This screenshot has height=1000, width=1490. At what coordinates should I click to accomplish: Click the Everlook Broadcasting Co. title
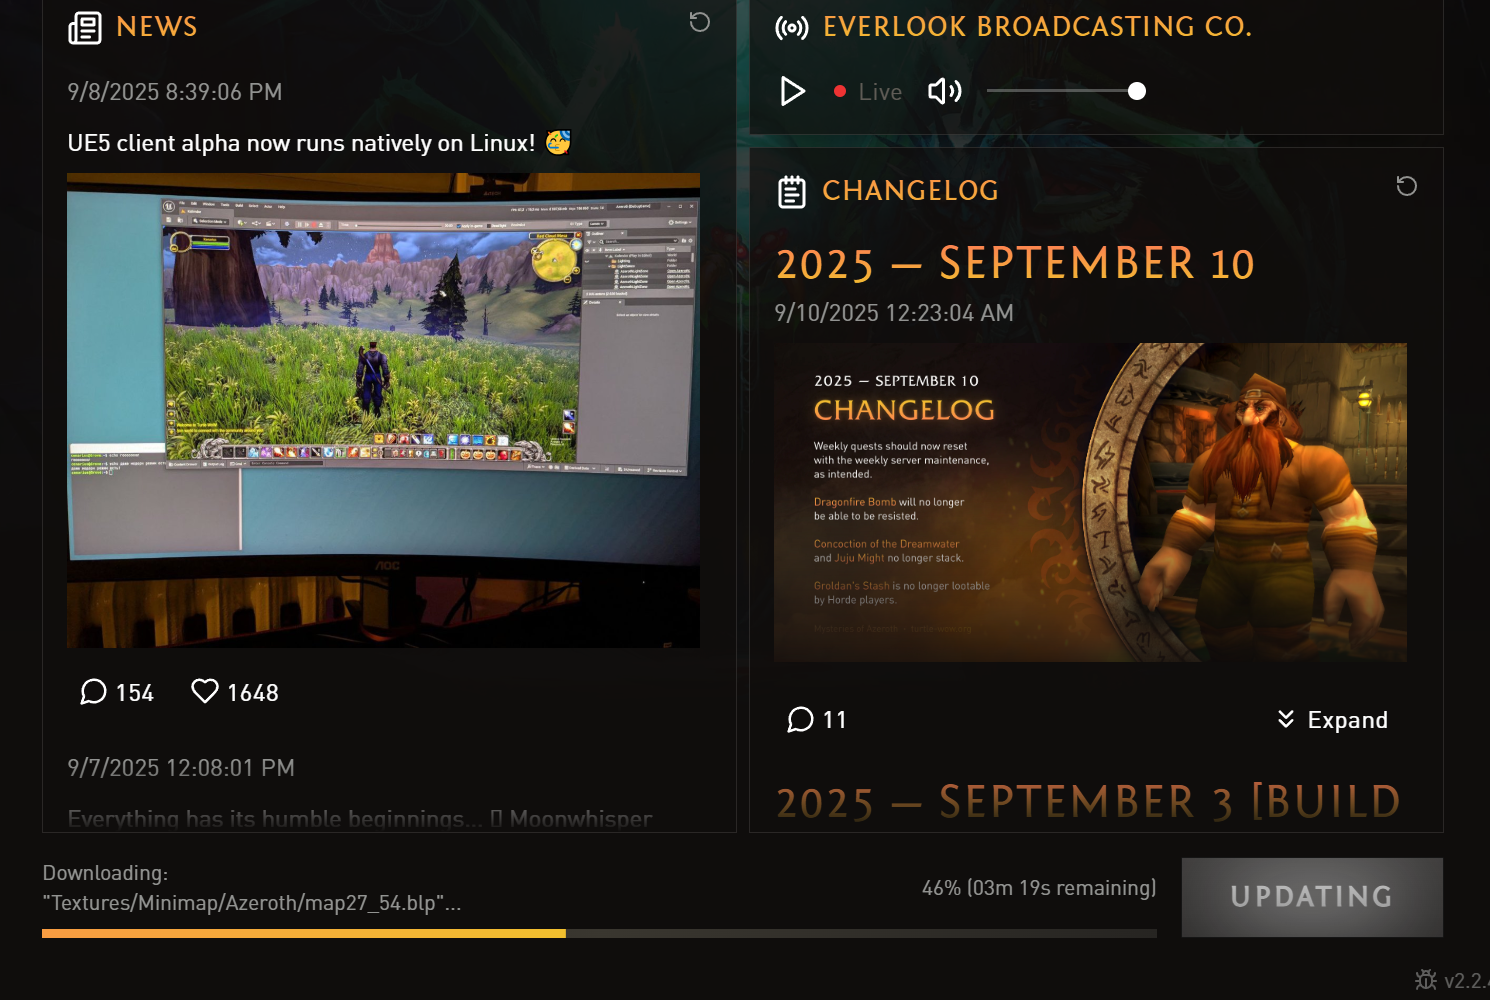[x=1037, y=27]
